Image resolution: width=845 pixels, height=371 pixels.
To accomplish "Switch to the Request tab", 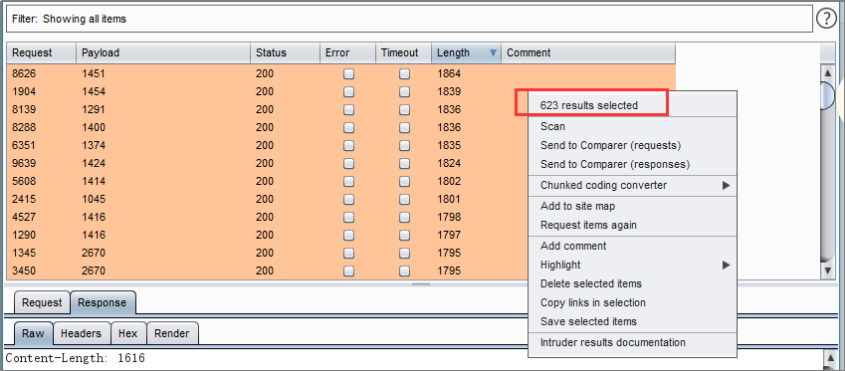I will [42, 303].
